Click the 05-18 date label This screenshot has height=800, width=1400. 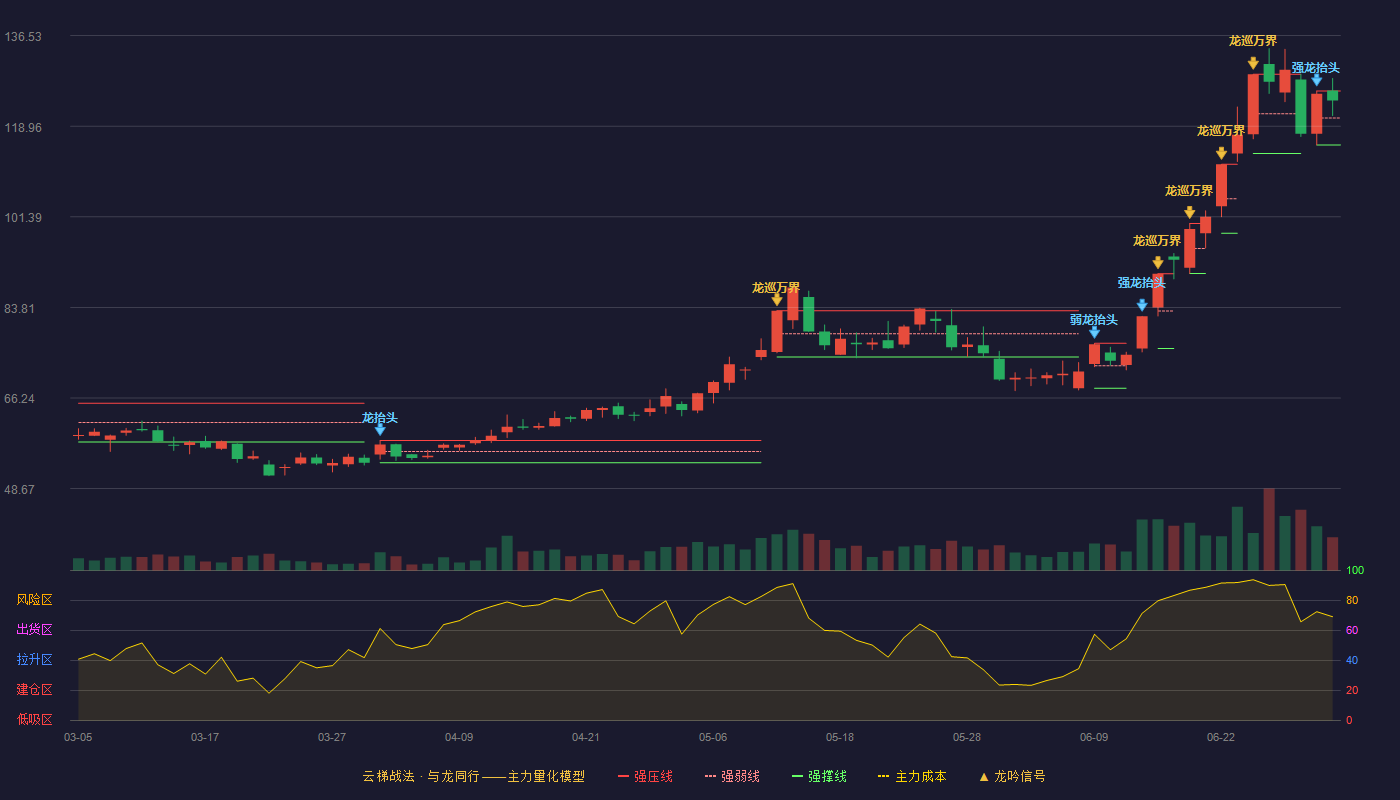(x=840, y=737)
